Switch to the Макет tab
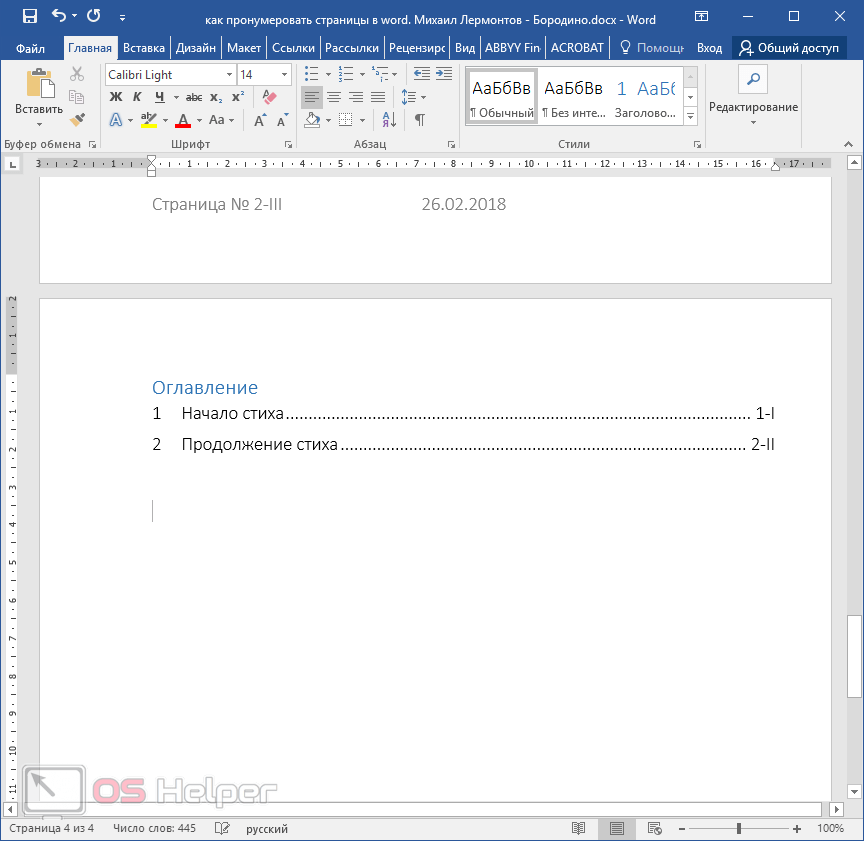Screen dimensions: 864x841 [244, 48]
